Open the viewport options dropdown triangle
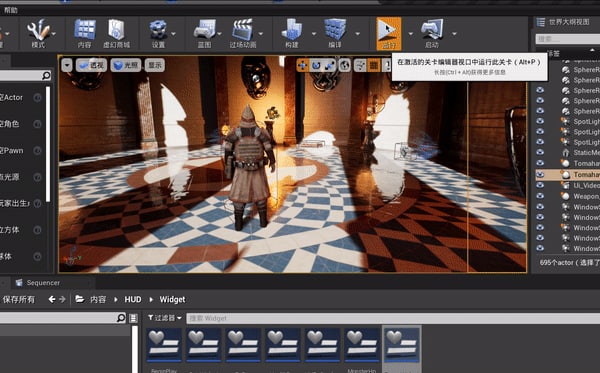This screenshot has width=600, height=373. tap(67, 65)
